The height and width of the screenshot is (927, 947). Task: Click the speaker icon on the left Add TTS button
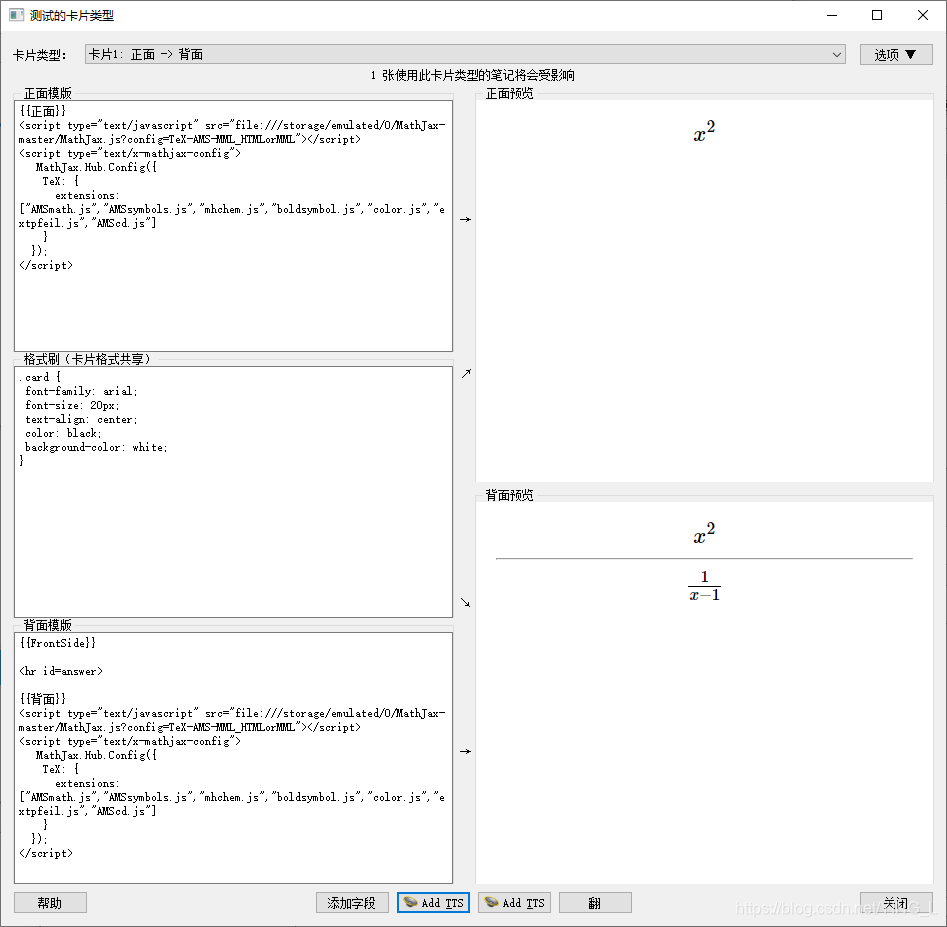(x=408, y=902)
